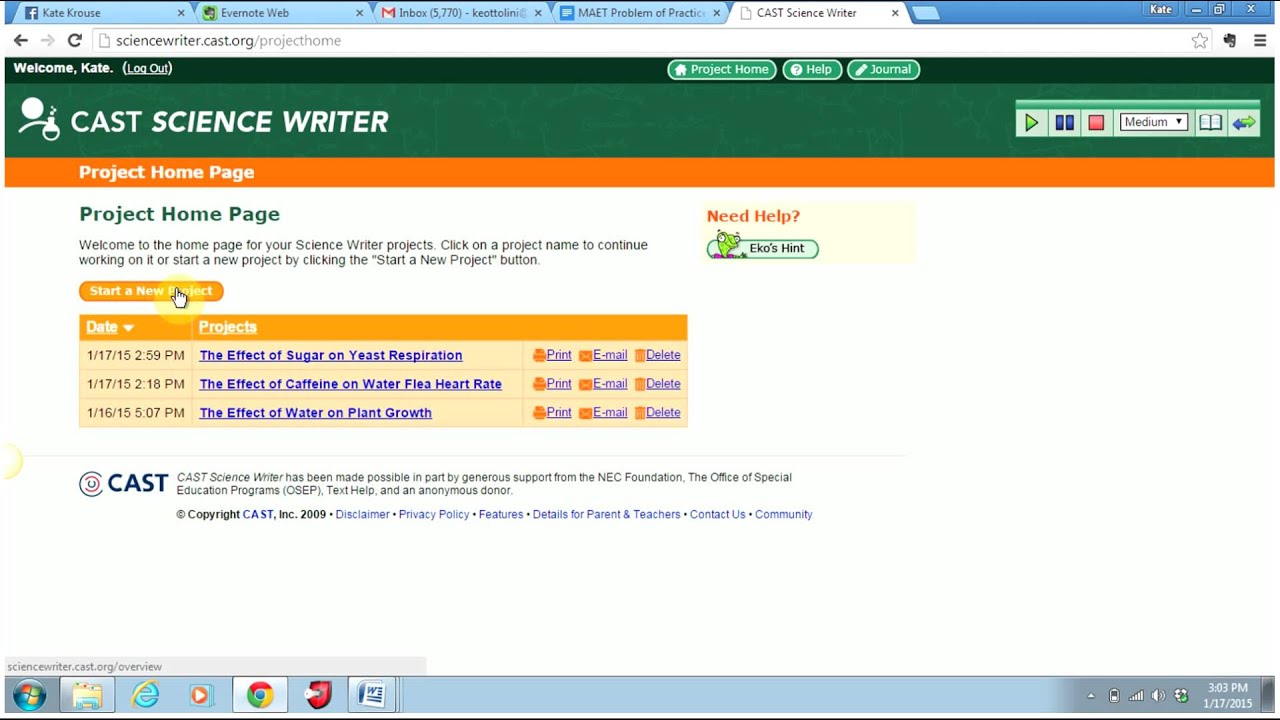The height and width of the screenshot is (720, 1280).
Task: Reload the current page
Action: click(x=74, y=40)
